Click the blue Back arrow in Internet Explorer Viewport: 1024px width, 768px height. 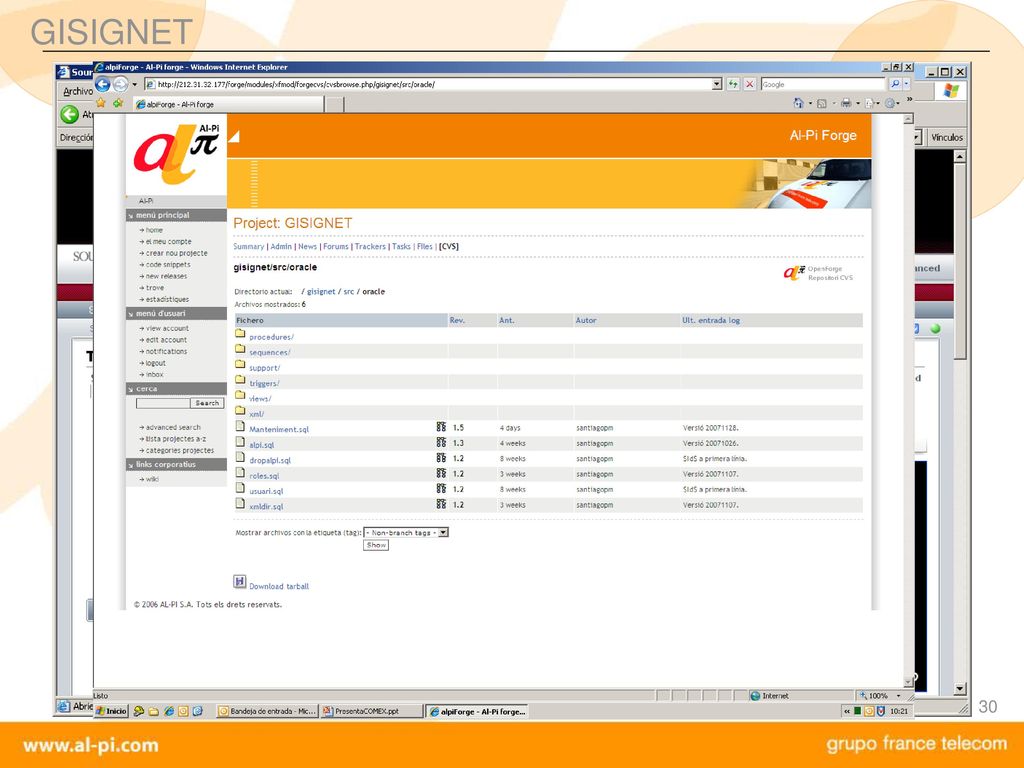pos(103,84)
